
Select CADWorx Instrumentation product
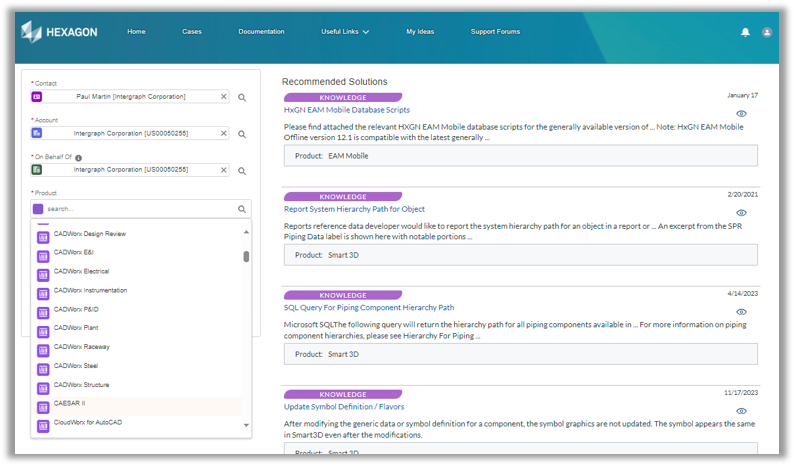click(136, 291)
